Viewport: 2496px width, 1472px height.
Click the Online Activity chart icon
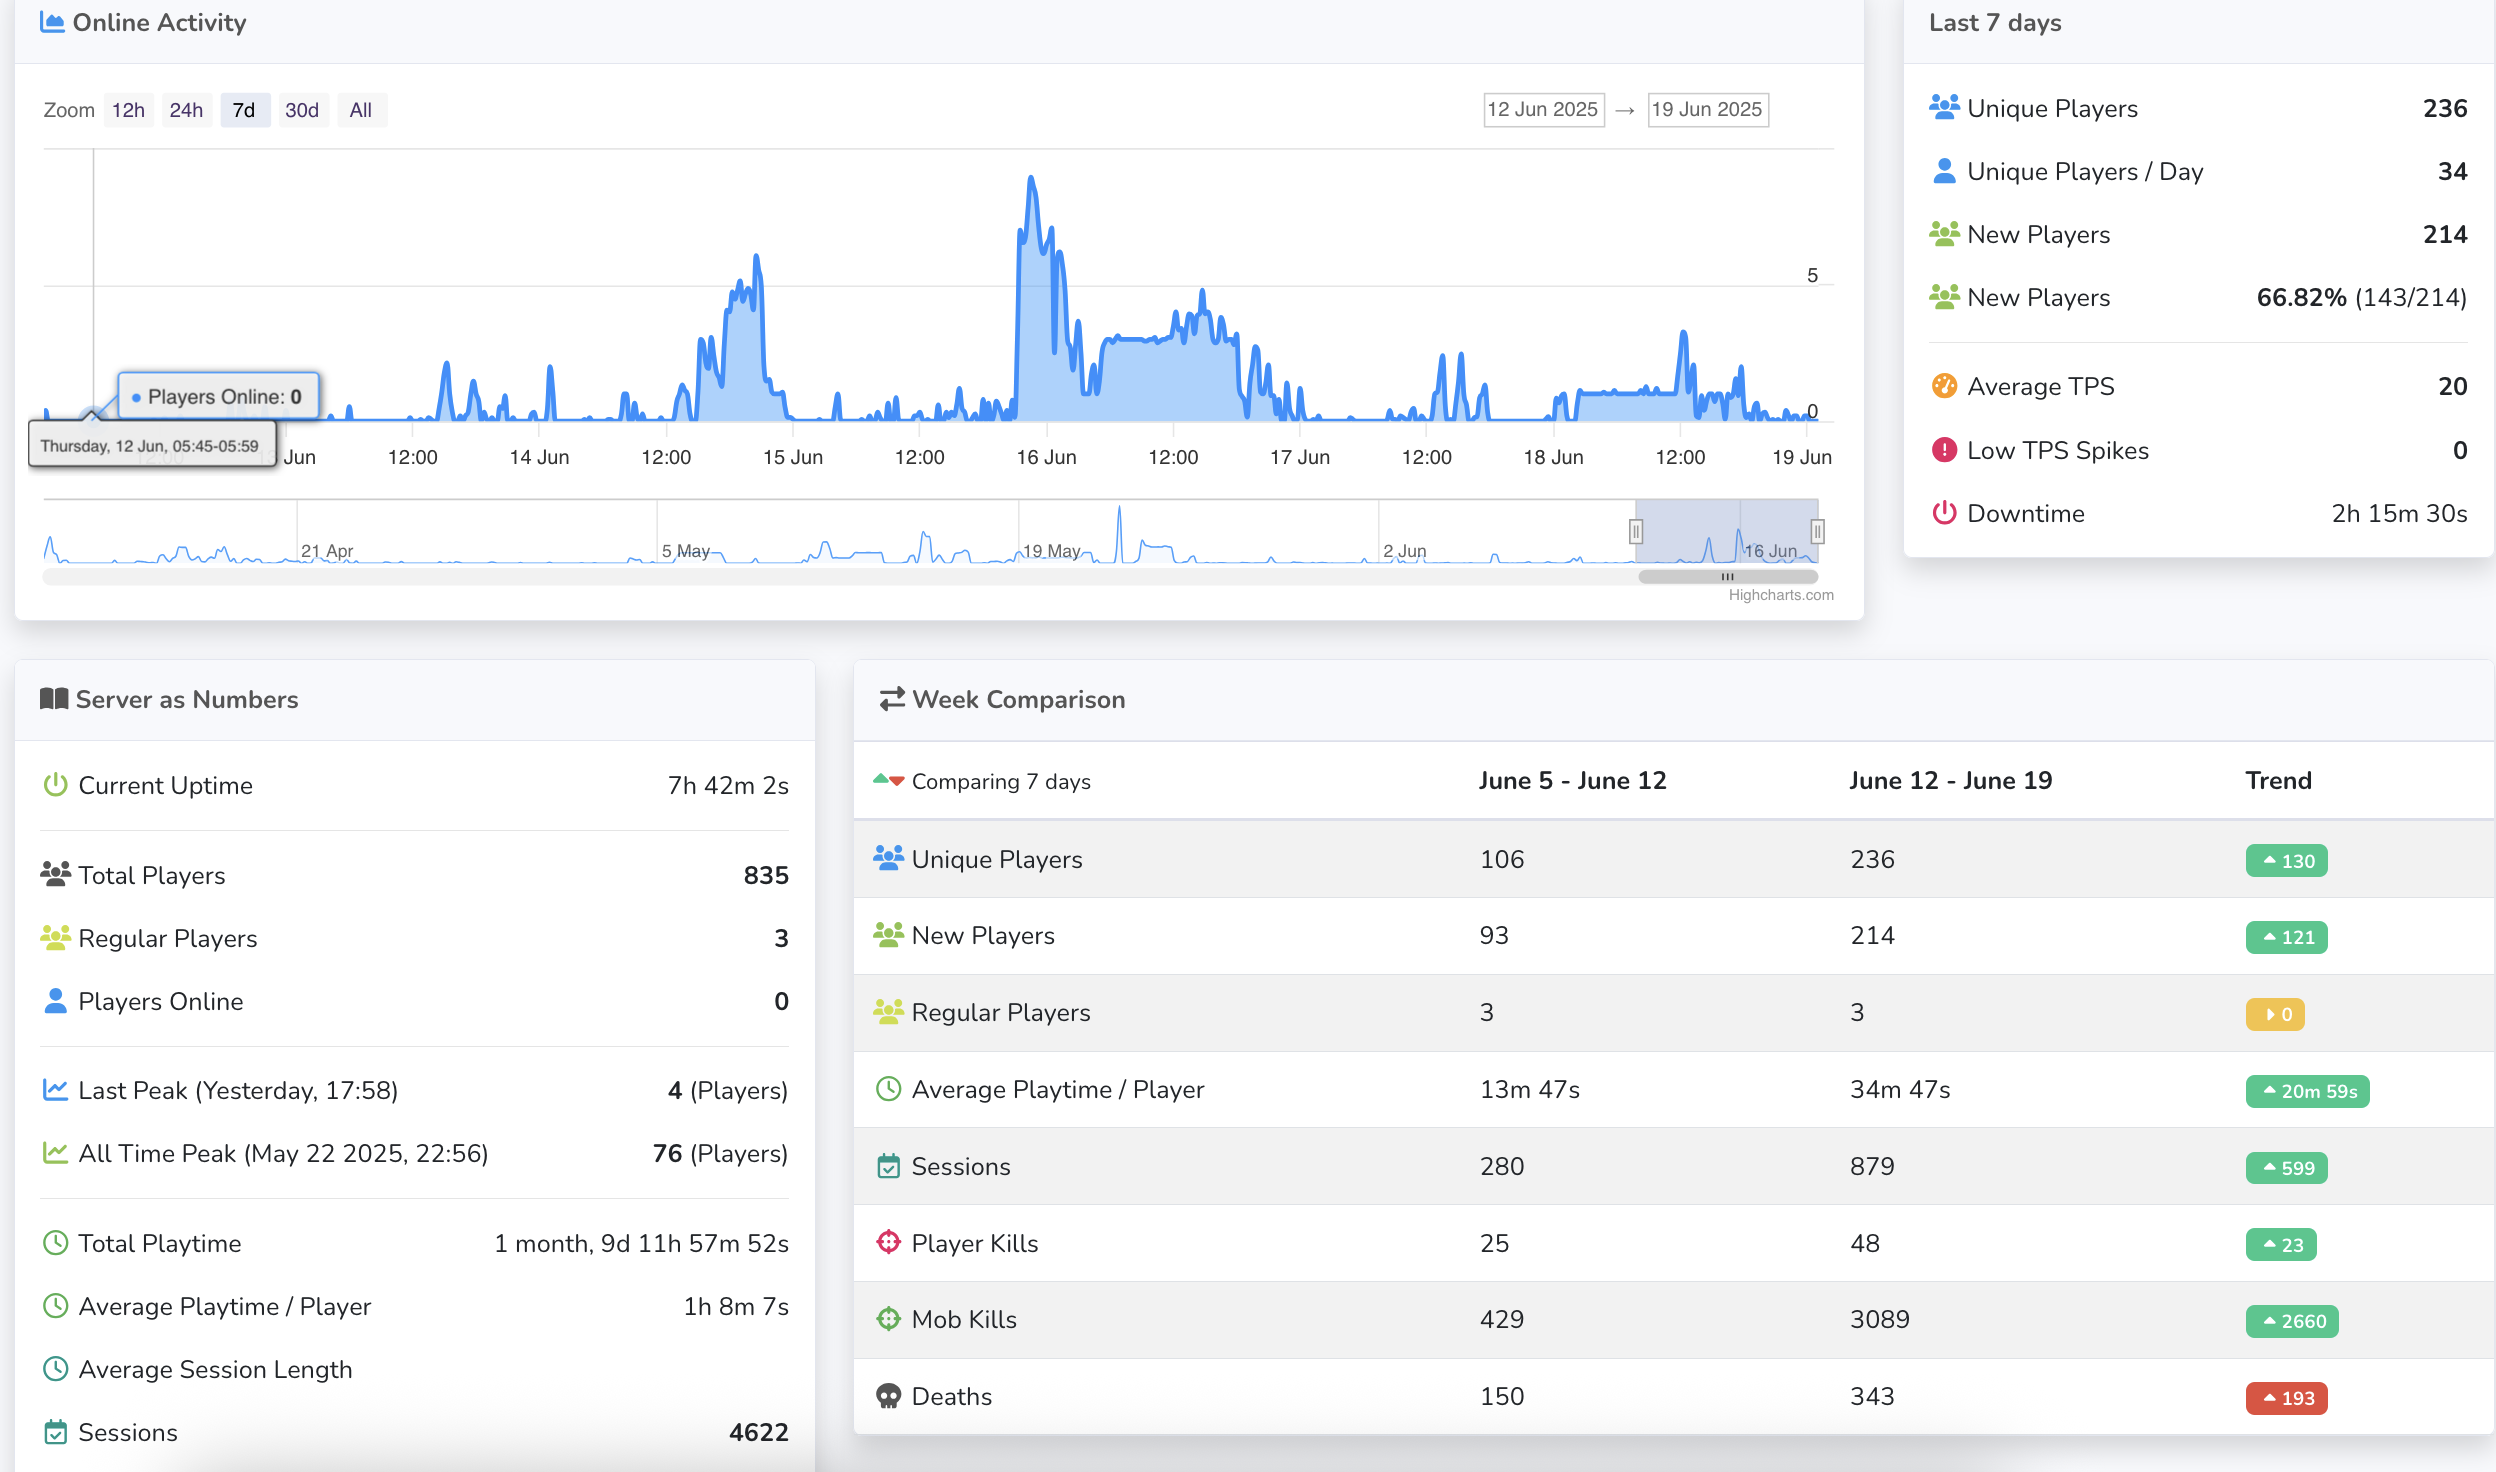pos(52,22)
